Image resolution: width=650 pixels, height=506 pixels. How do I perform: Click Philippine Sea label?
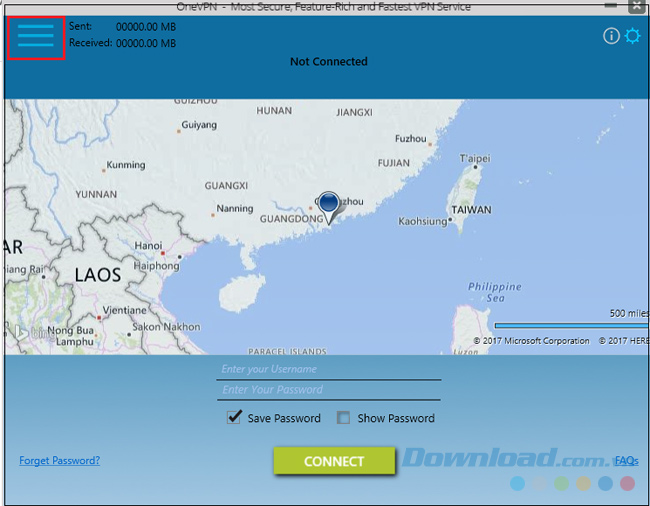pos(495,292)
